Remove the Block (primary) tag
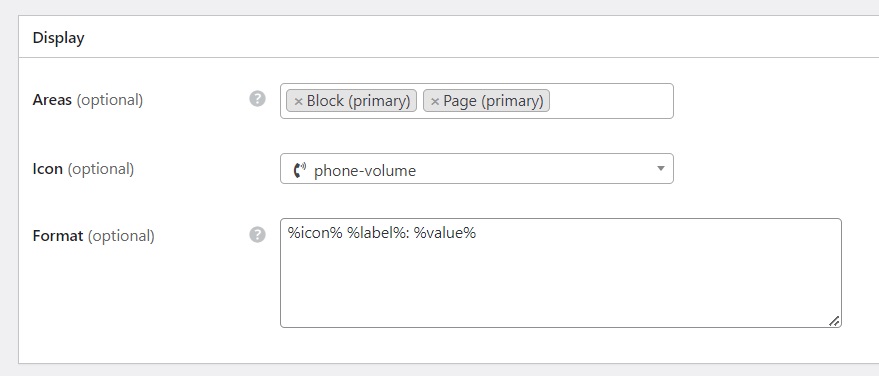The image size is (879, 376). tap(298, 101)
